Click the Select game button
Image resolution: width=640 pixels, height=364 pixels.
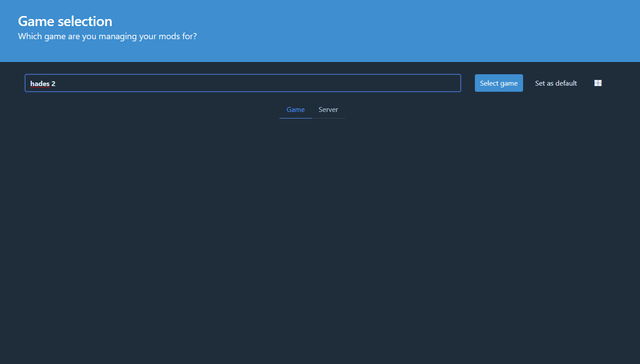pyautogui.click(x=498, y=83)
